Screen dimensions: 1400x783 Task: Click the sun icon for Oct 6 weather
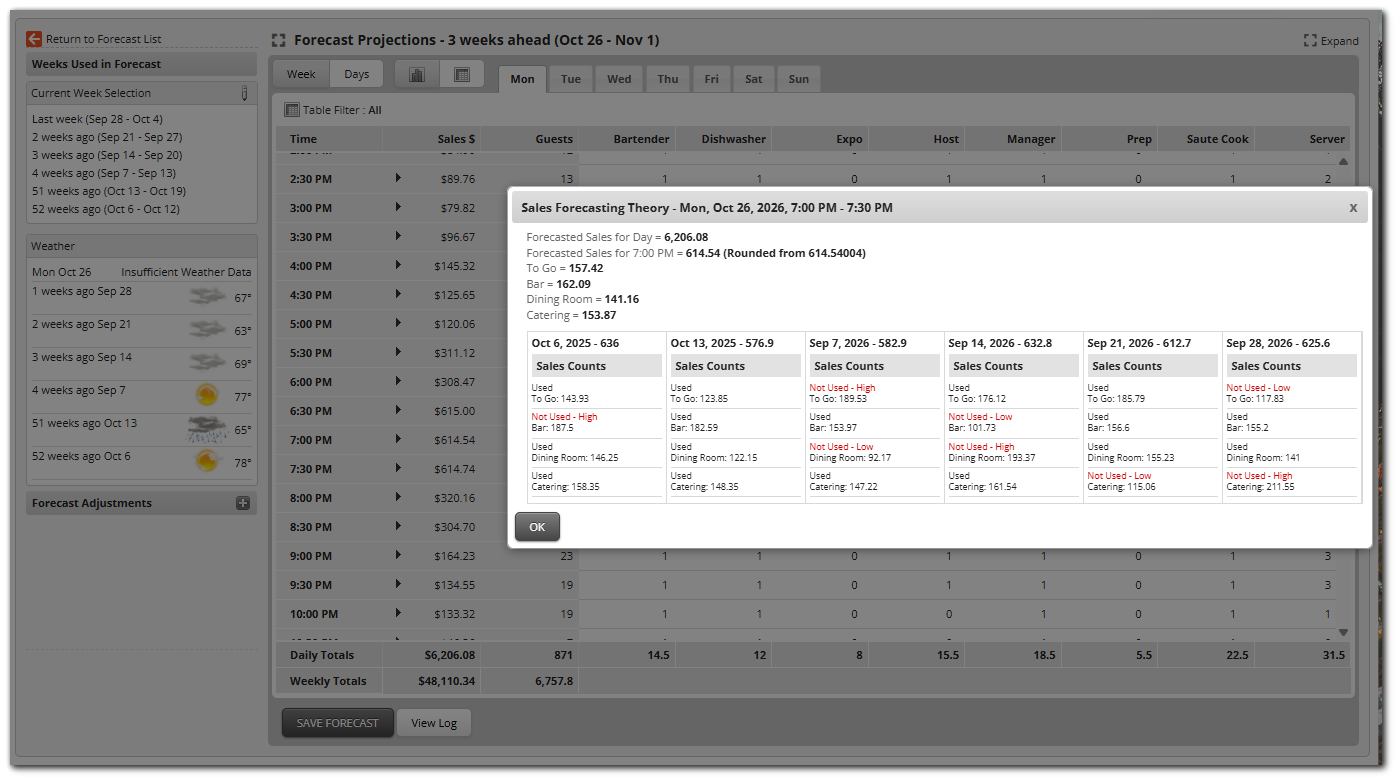[x=207, y=461]
